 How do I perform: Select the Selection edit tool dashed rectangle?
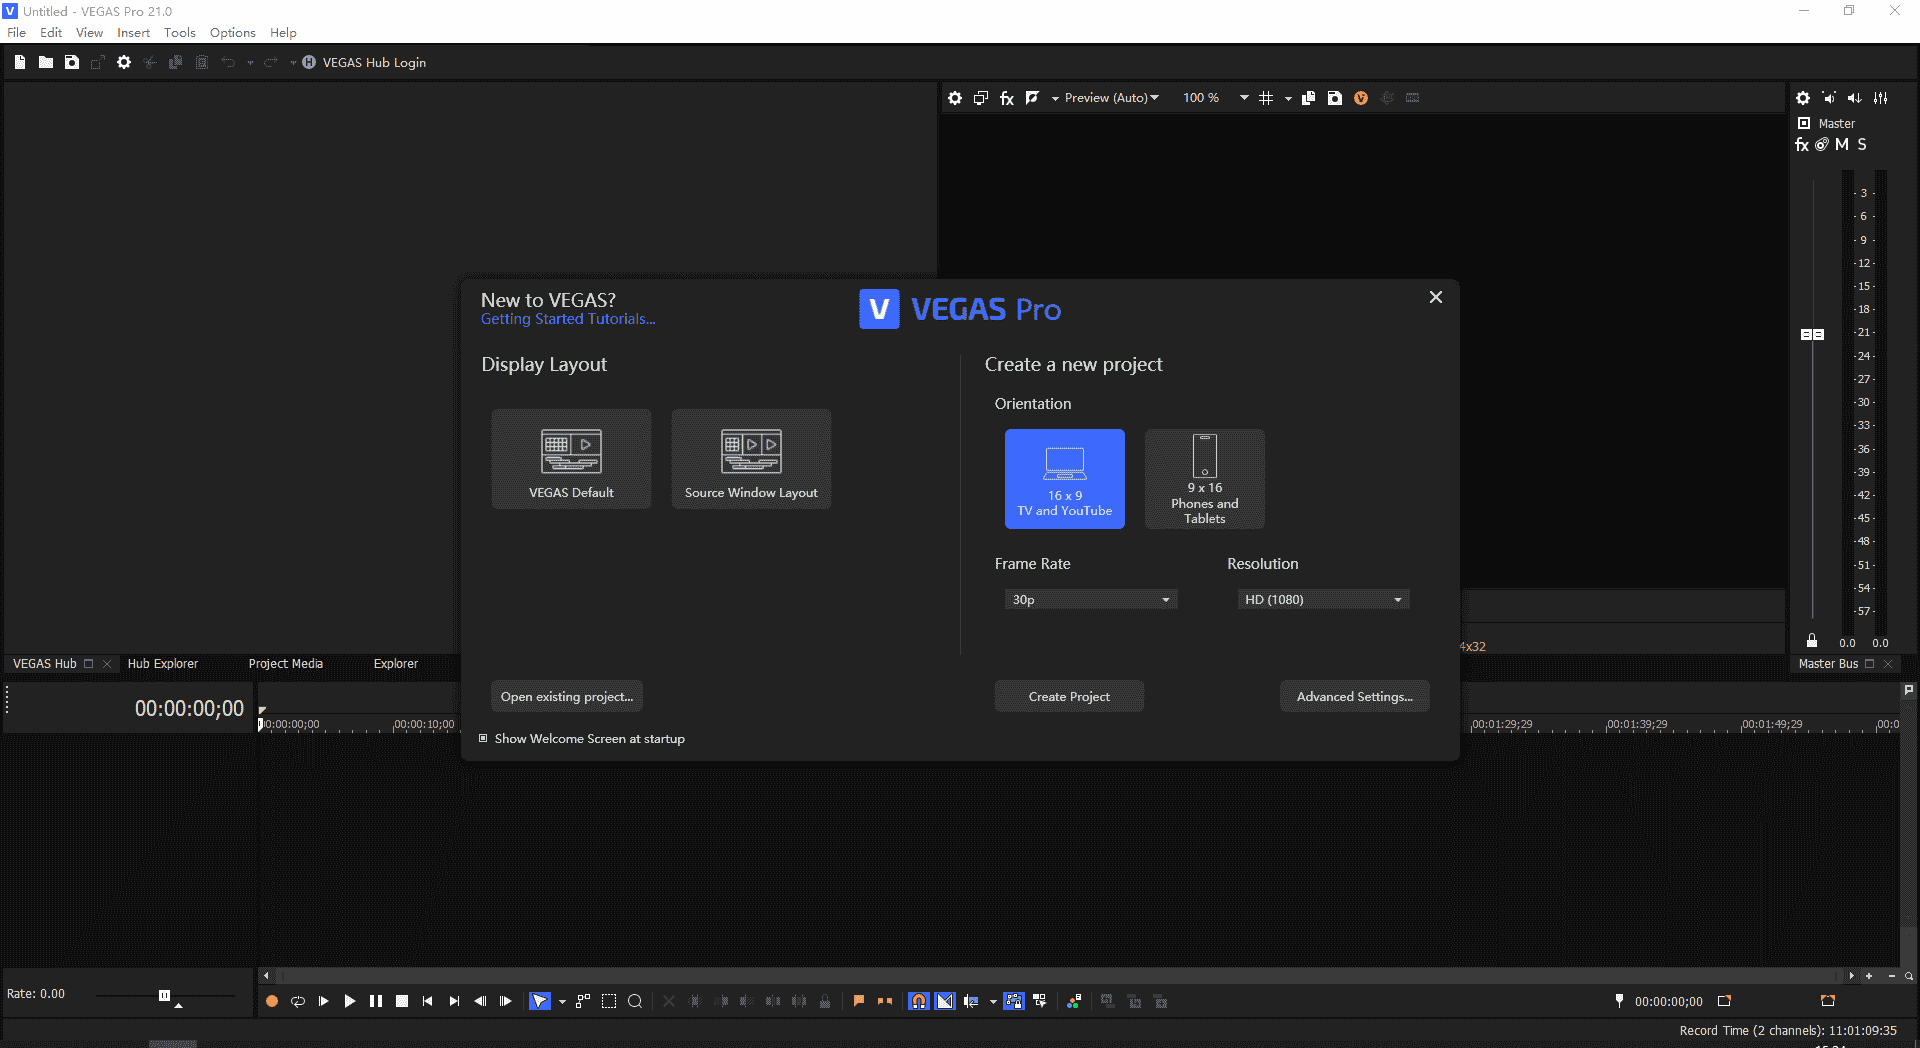tap(609, 1001)
